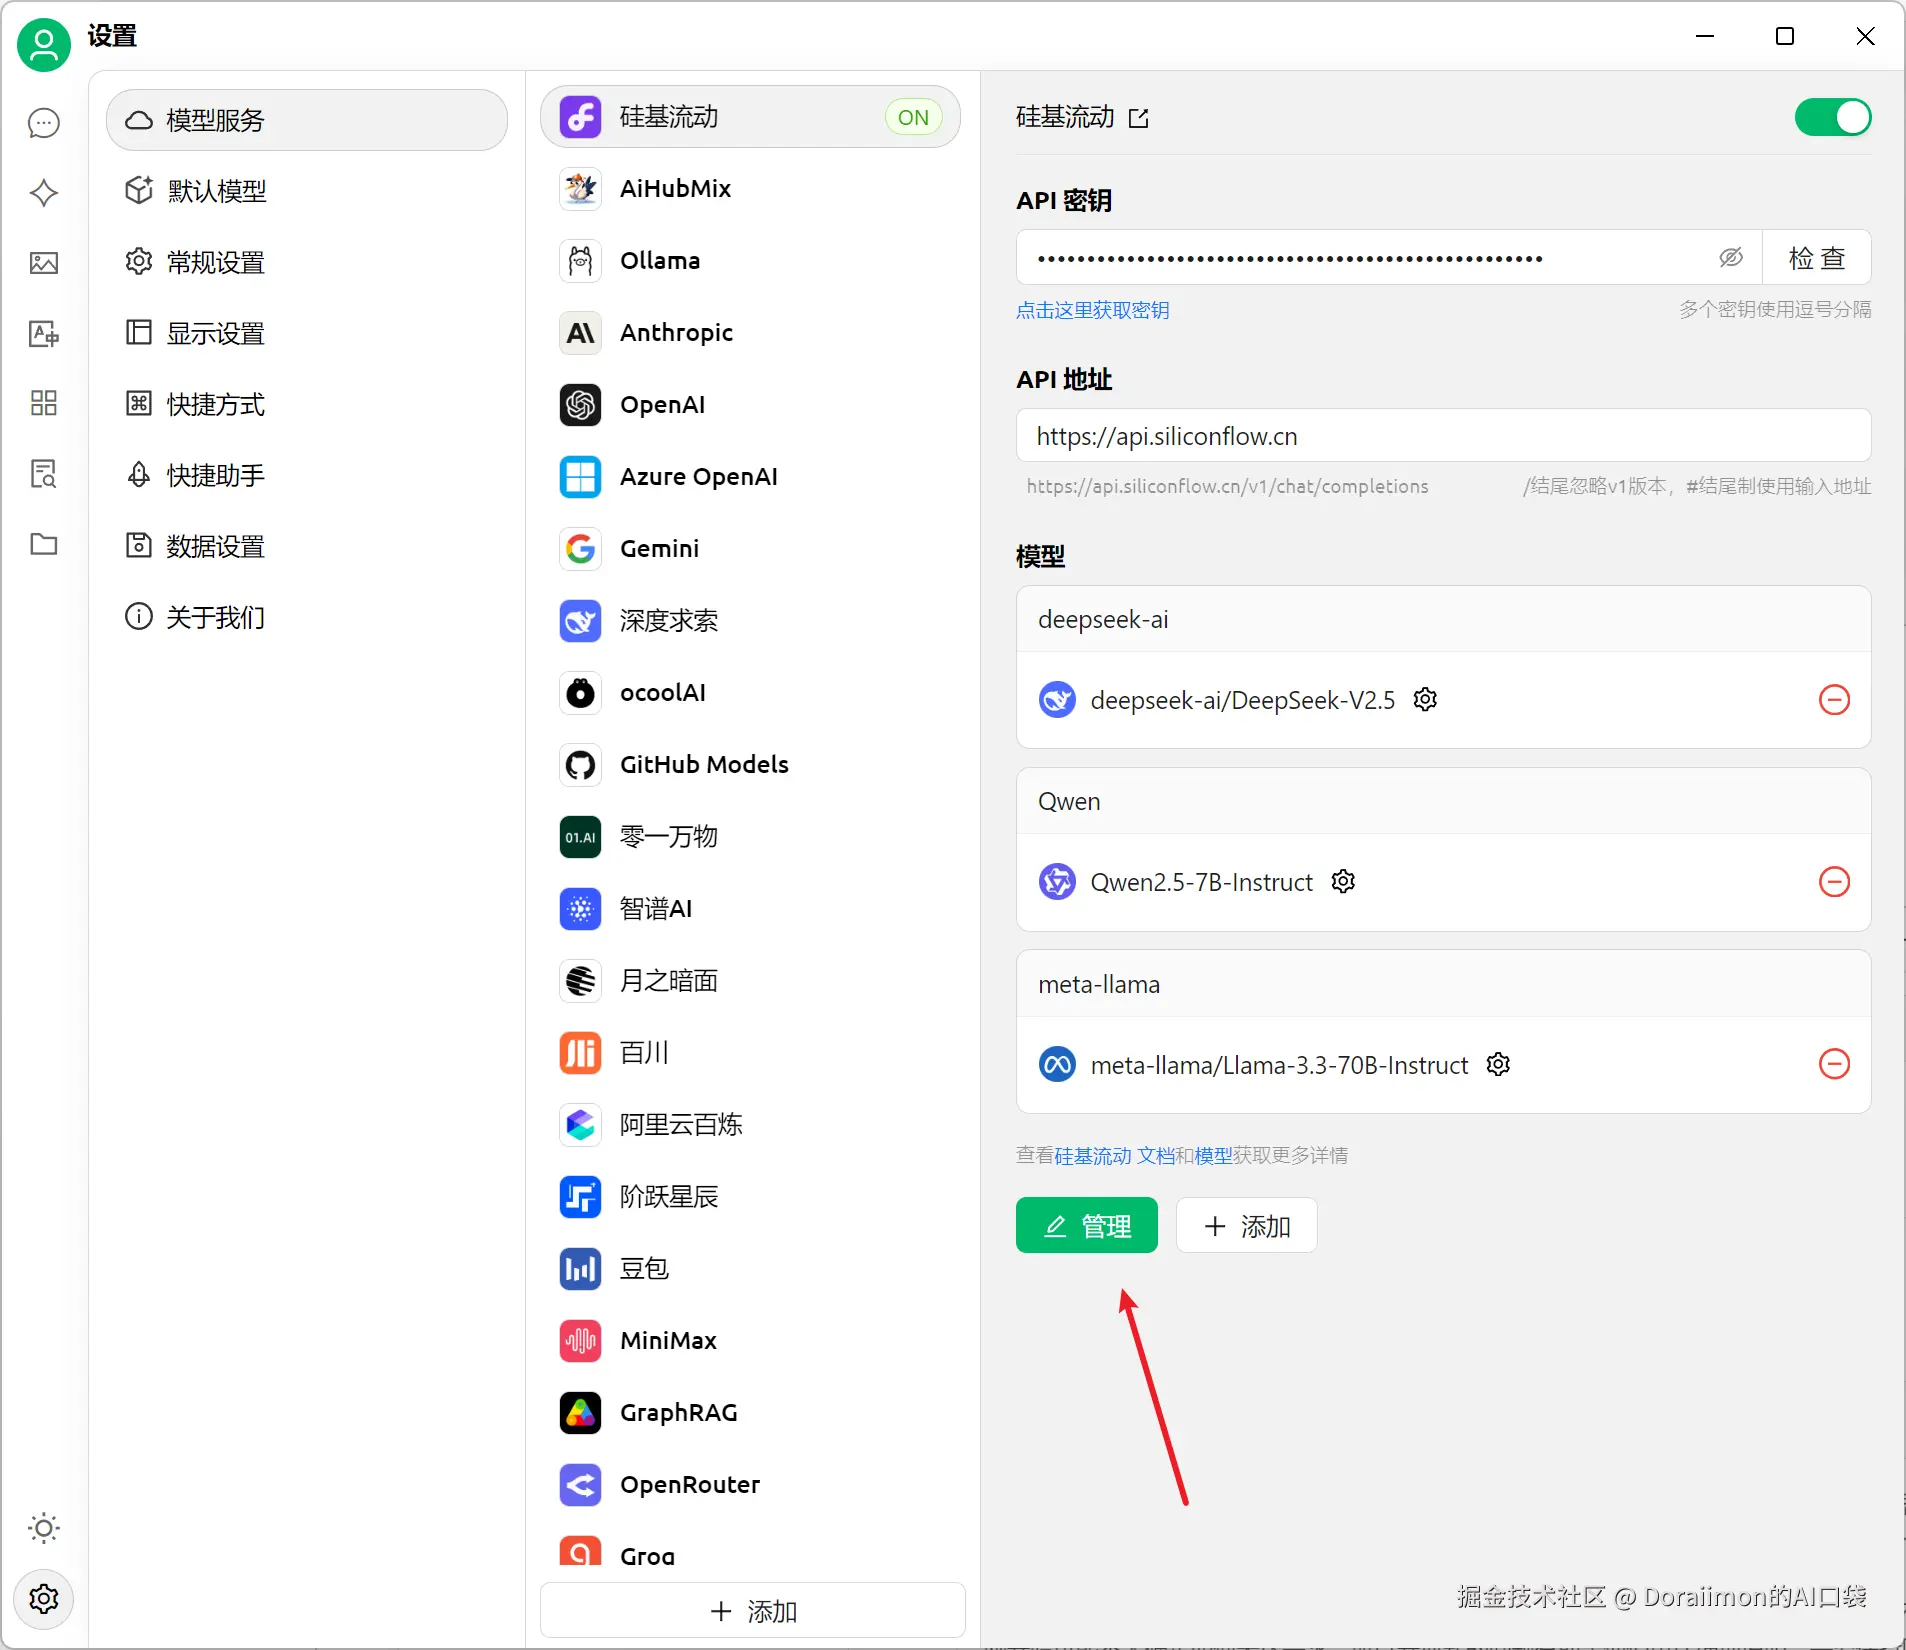Open the agents sparkle icon in left rail
This screenshot has width=1906, height=1650.
click(x=44, y=193)
